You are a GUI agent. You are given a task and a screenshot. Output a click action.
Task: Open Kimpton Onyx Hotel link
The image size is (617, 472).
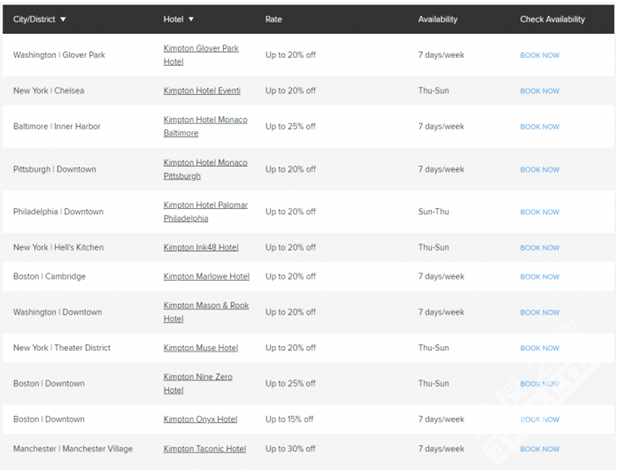(200, 420)
